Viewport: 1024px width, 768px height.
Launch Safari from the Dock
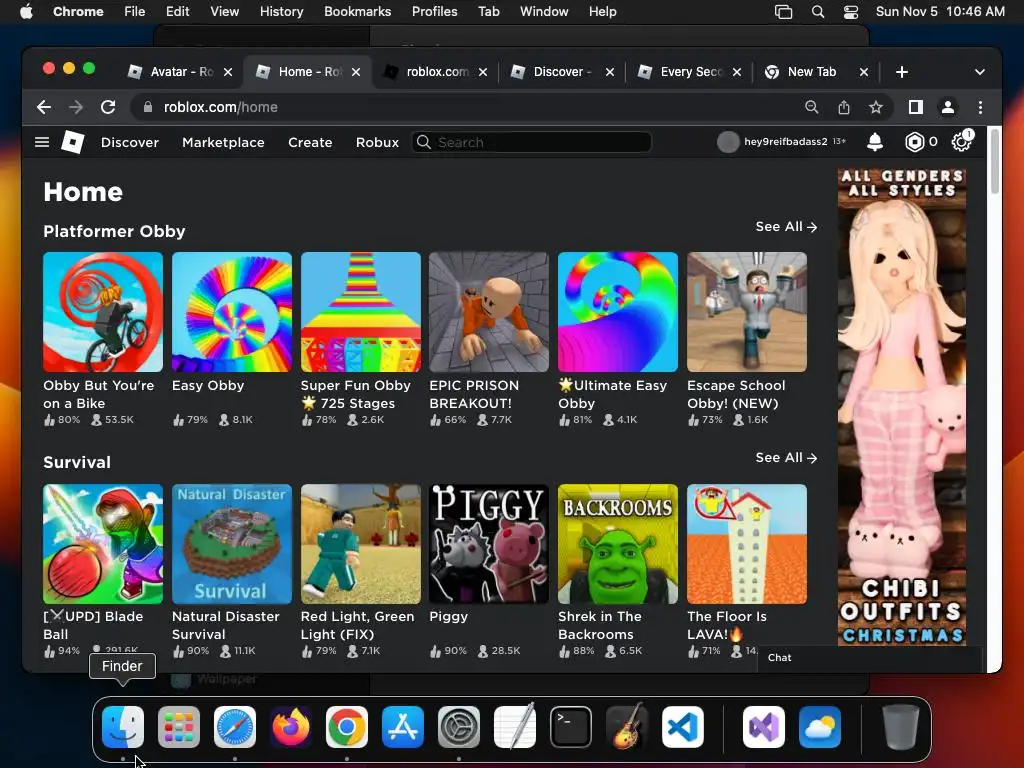[235, 726]
